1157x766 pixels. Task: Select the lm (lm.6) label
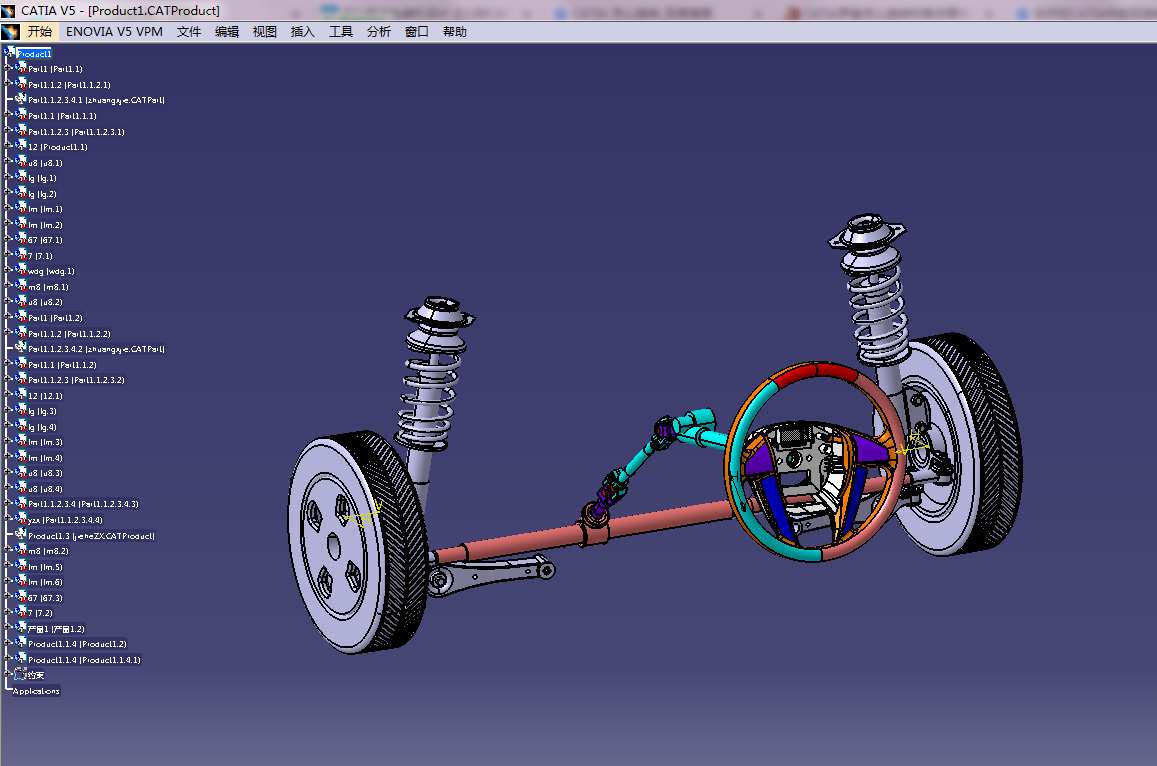coord(45,582)
